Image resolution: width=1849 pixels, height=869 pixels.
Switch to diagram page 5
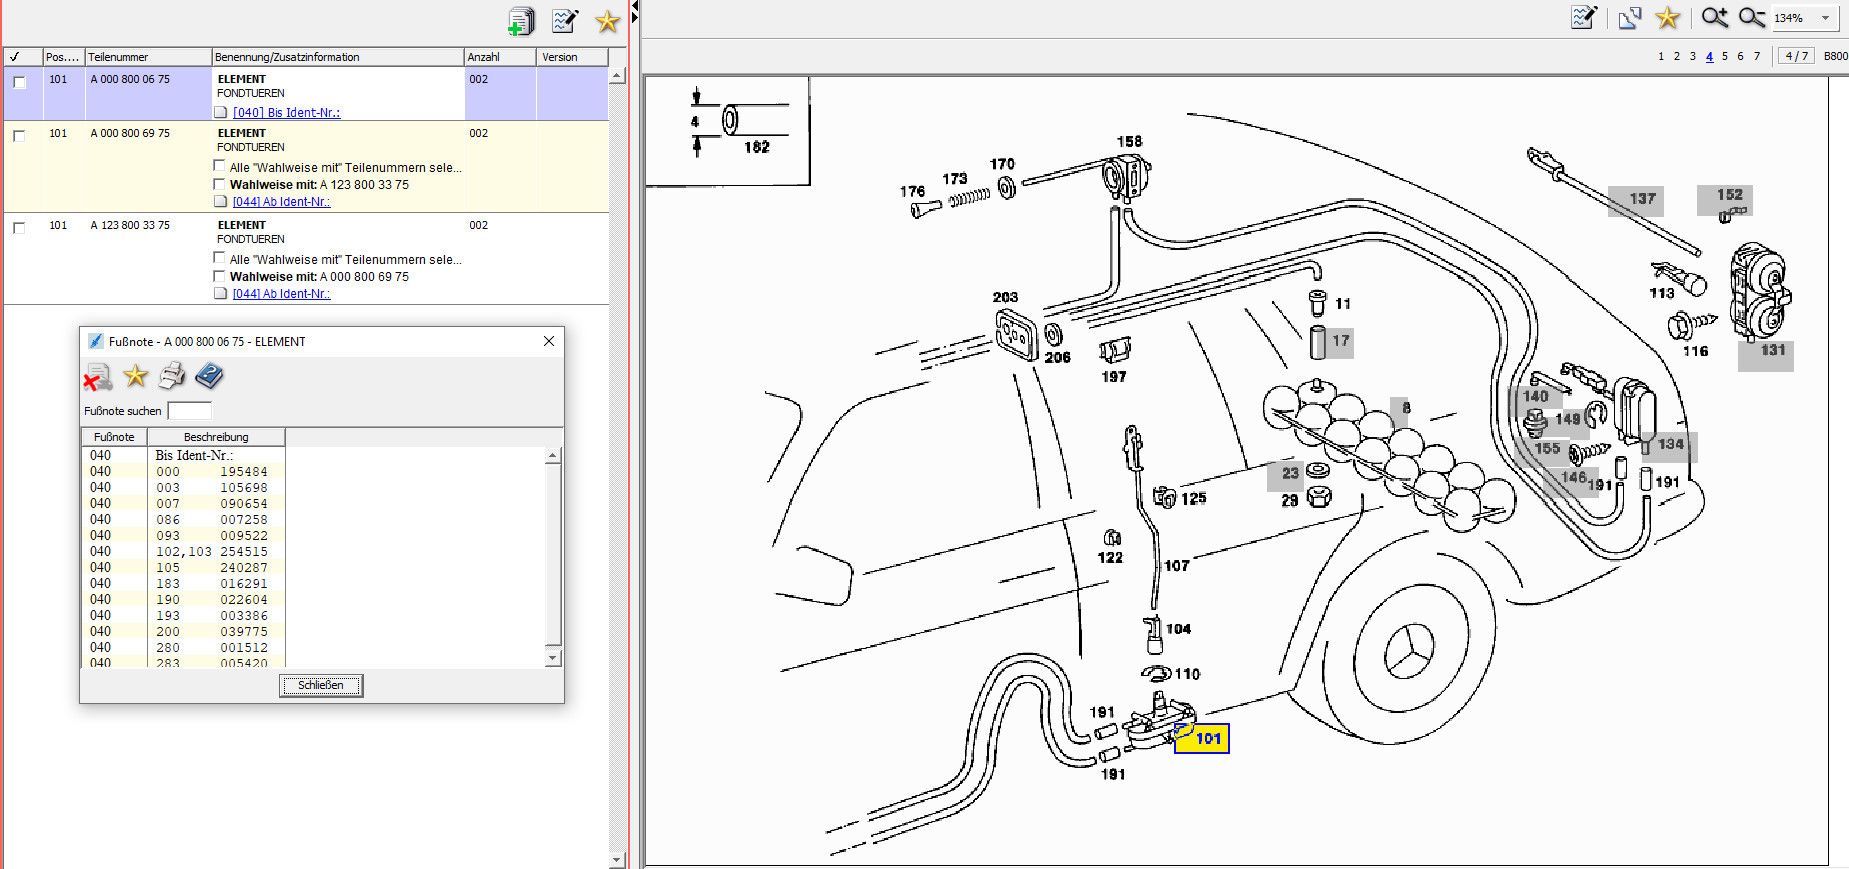[1725, 56]
